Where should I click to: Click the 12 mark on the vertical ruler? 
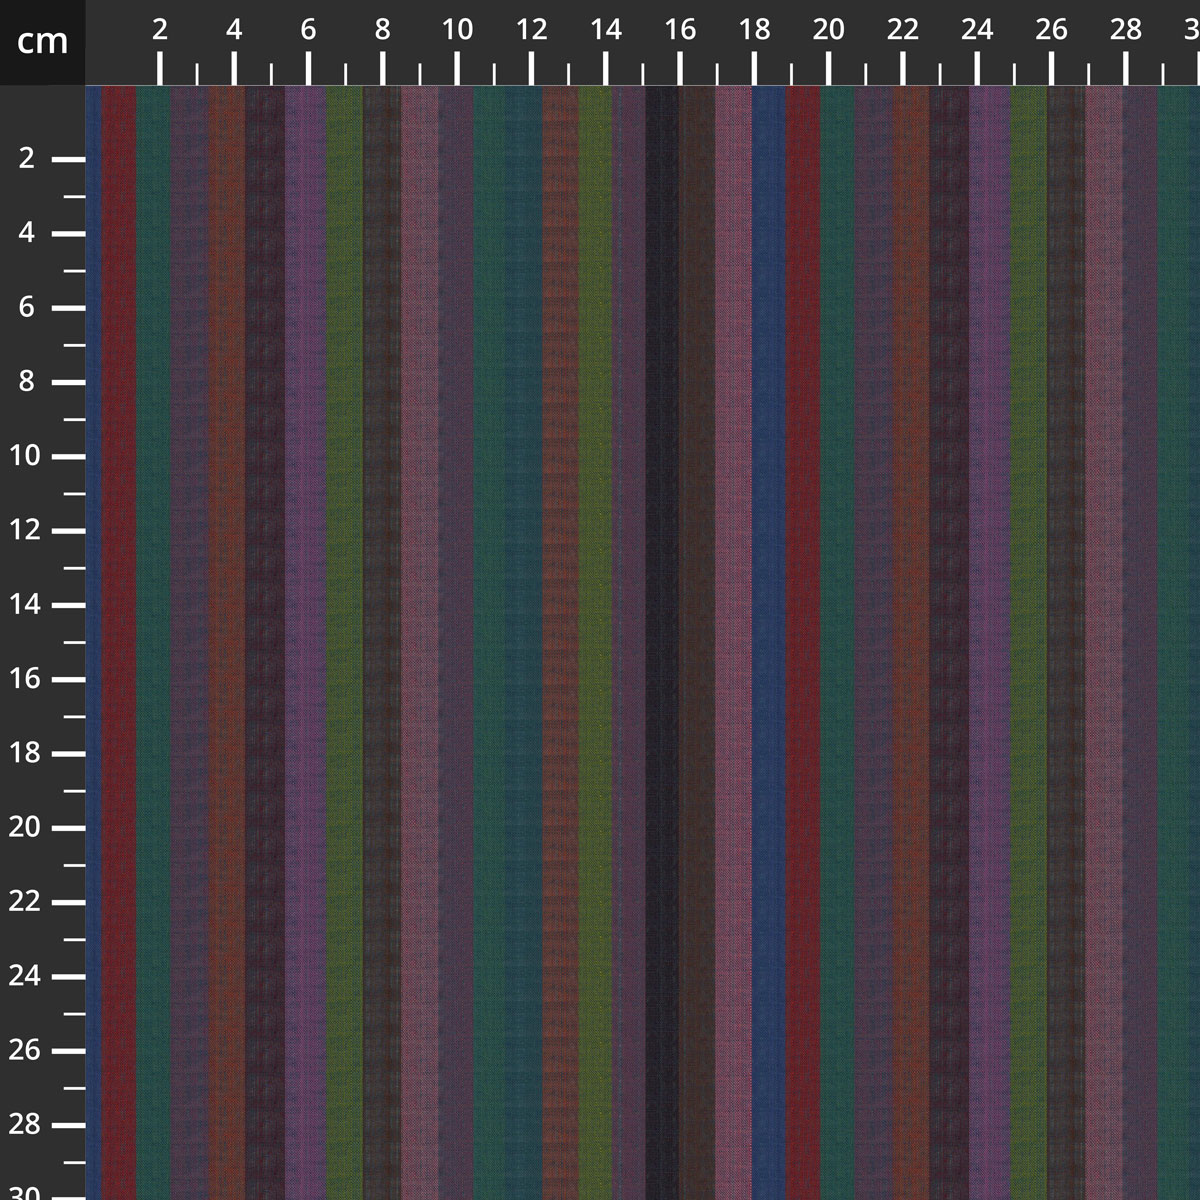[x=27, y=530]
